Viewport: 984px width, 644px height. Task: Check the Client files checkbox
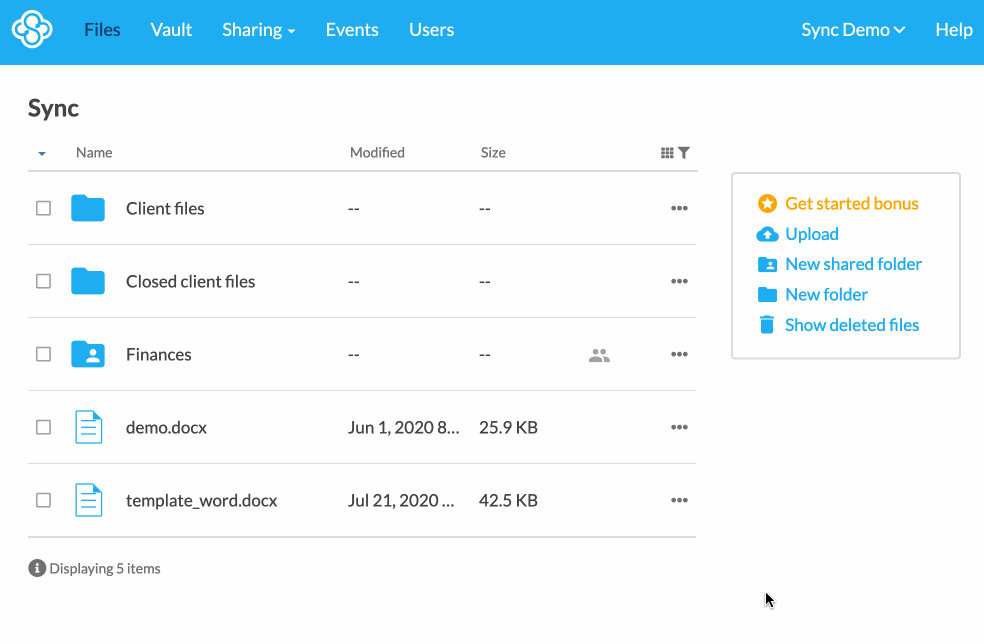pos(43,208)
